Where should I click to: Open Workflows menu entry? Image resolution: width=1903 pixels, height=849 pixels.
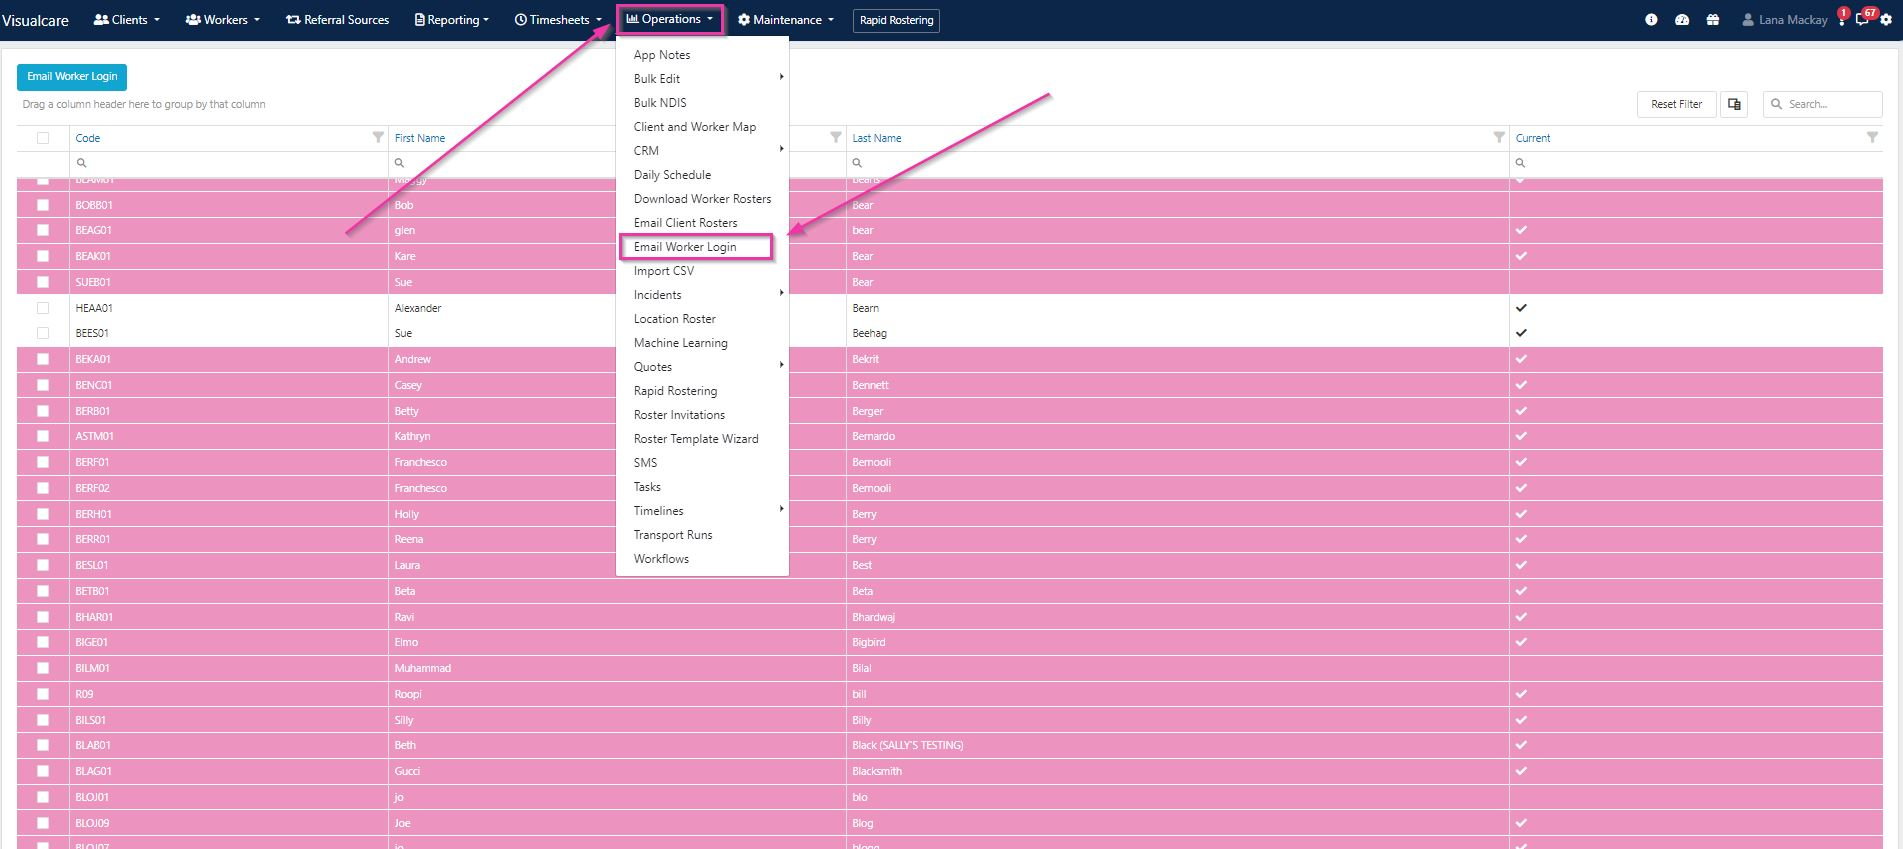click(702, 559)
